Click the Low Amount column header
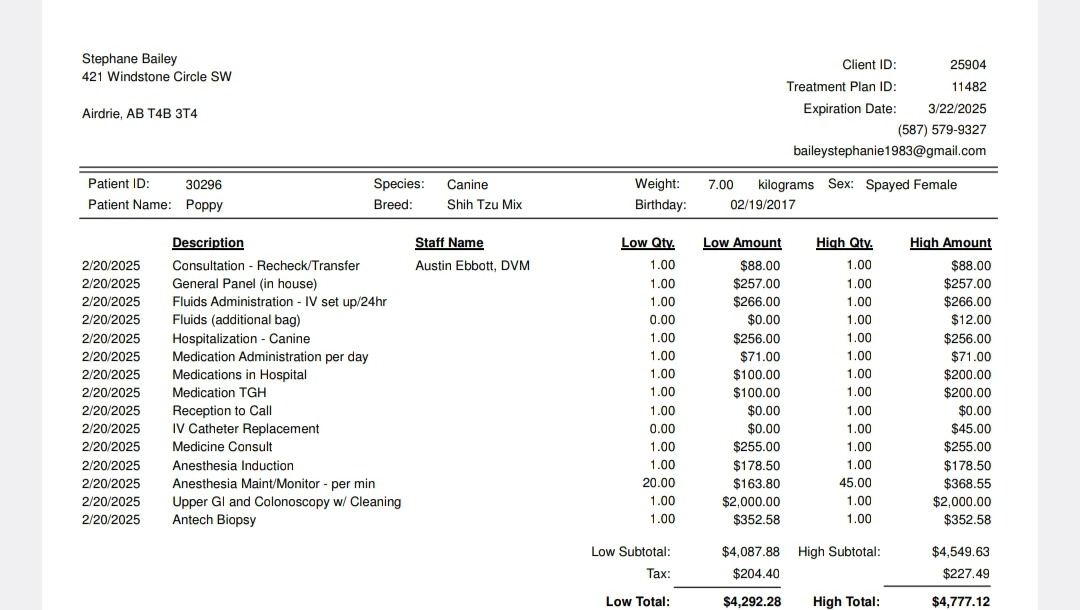 742,243
